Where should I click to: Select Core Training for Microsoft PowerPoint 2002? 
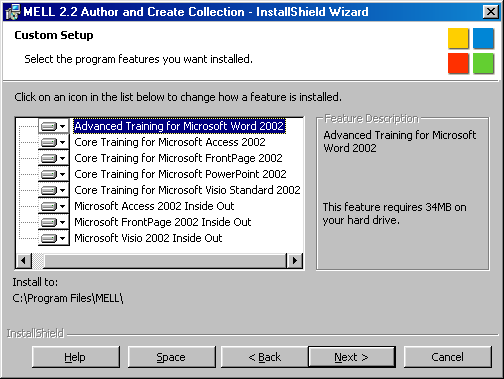click(x=180, y=174)
